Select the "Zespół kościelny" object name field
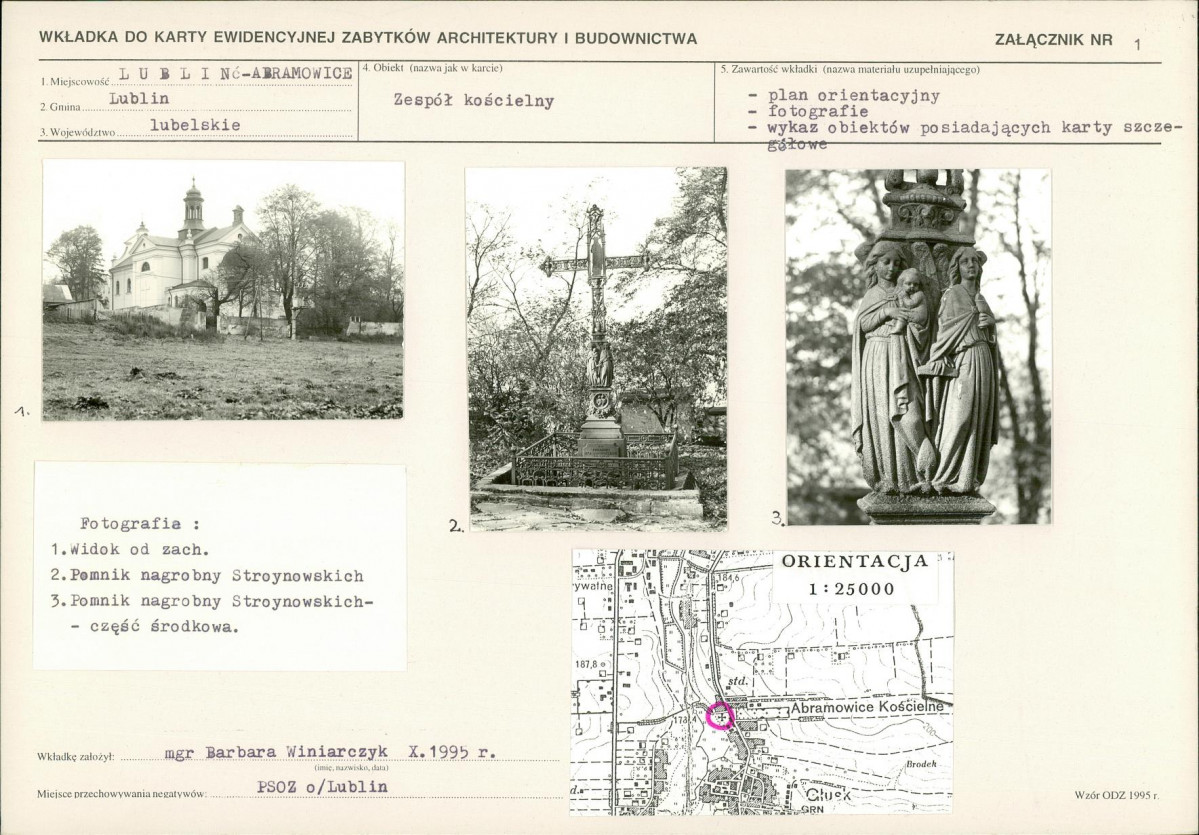This screenshot has height=835, width=1199. (474, 101)
